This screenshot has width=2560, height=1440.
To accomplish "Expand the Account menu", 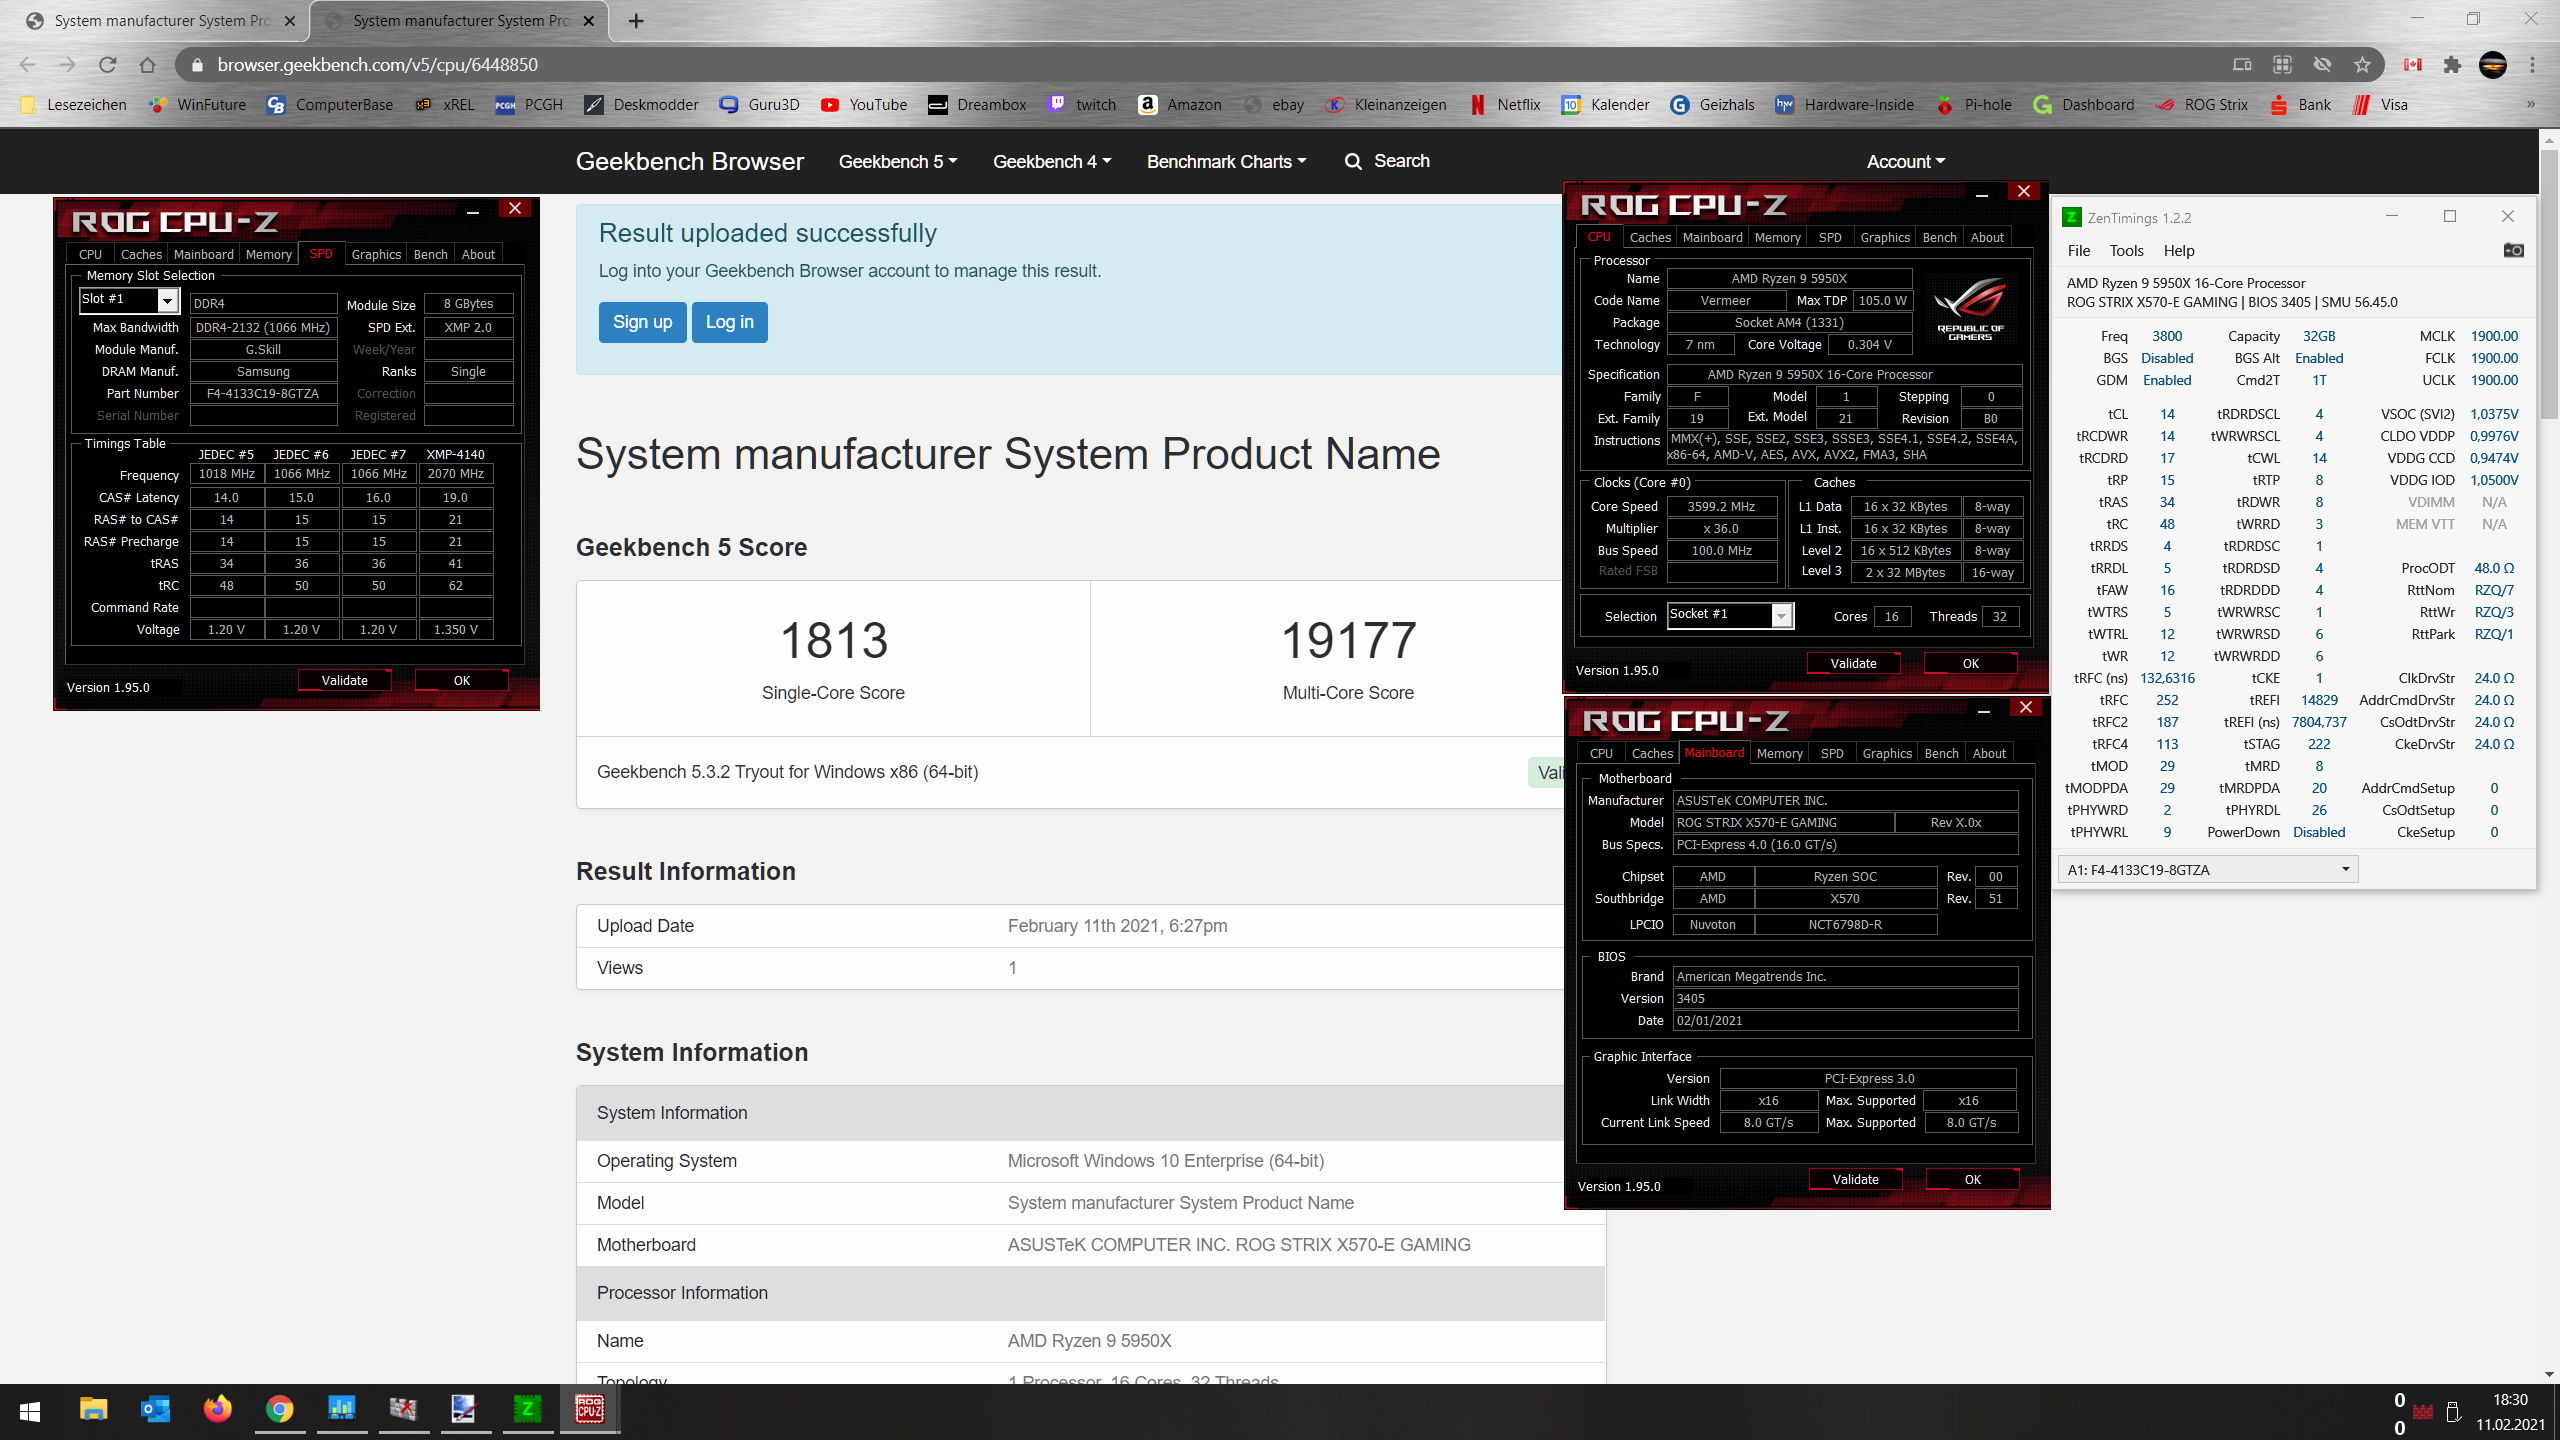I will click(1906, 162).
